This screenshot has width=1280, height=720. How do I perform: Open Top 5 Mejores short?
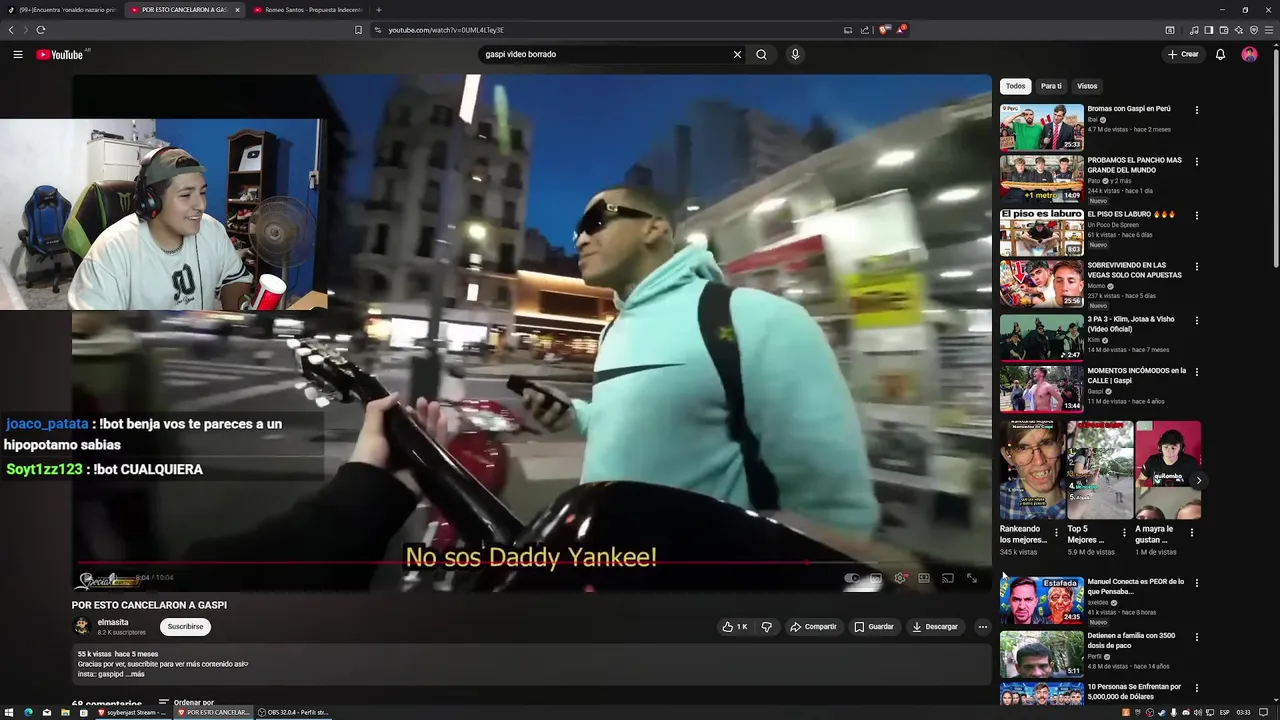coord(1100,470)
